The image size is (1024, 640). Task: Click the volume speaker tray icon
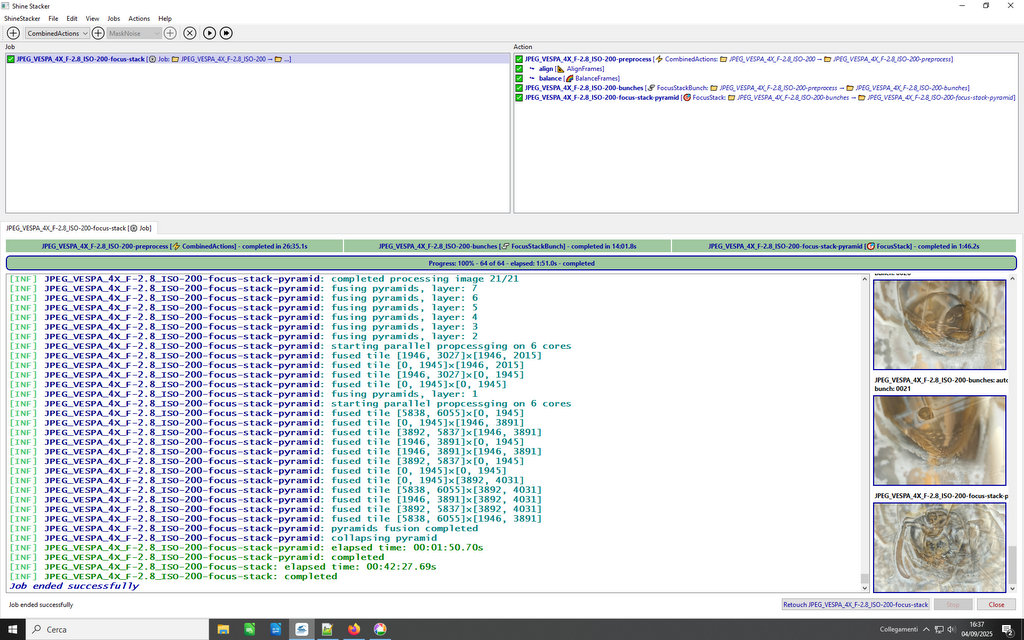(952, 630)
